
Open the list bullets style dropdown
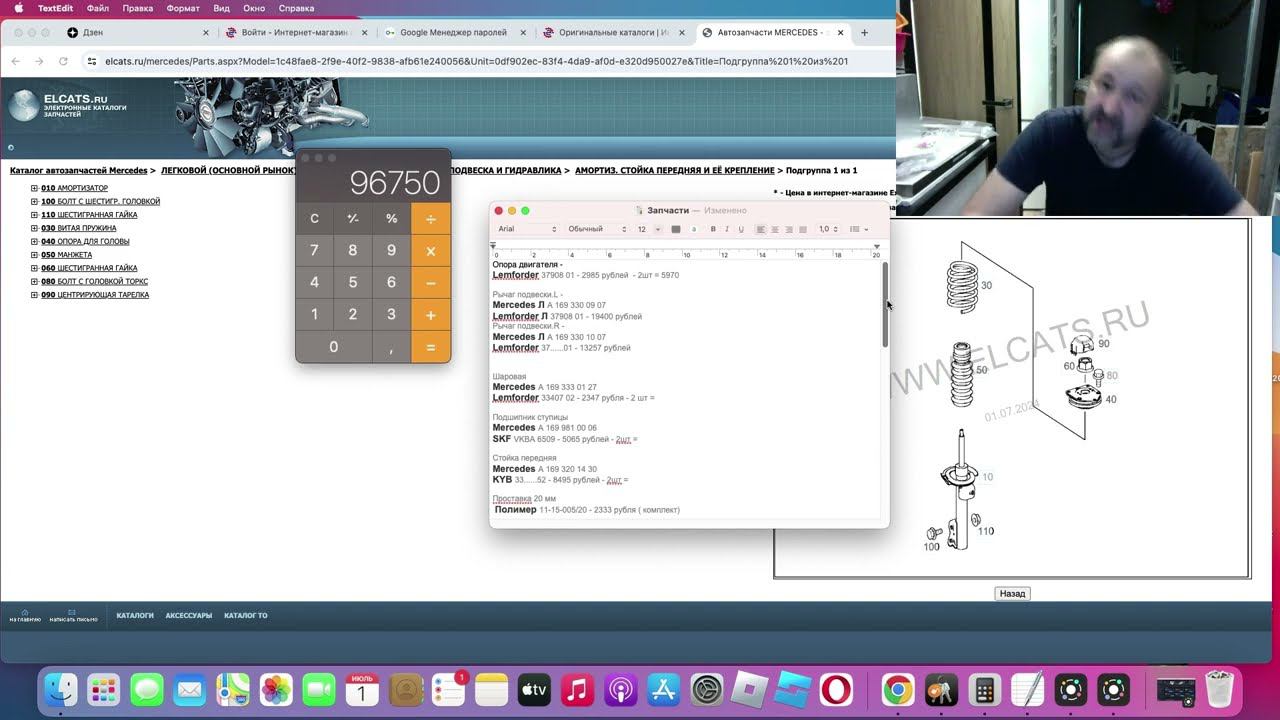857,229
